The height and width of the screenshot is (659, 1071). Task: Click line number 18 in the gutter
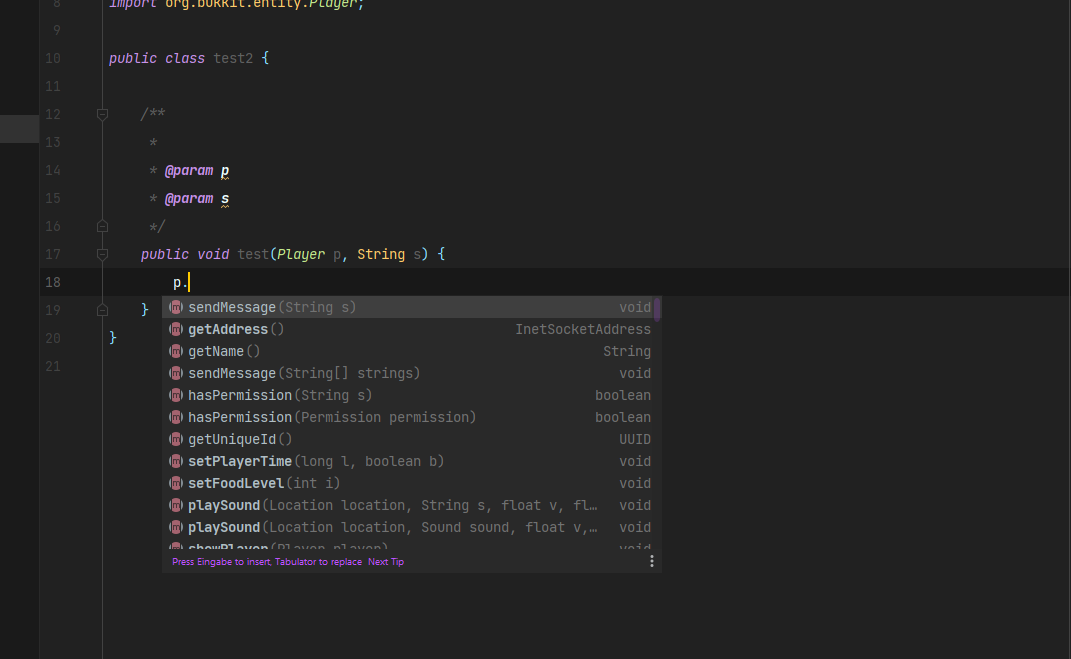point(53,283)
